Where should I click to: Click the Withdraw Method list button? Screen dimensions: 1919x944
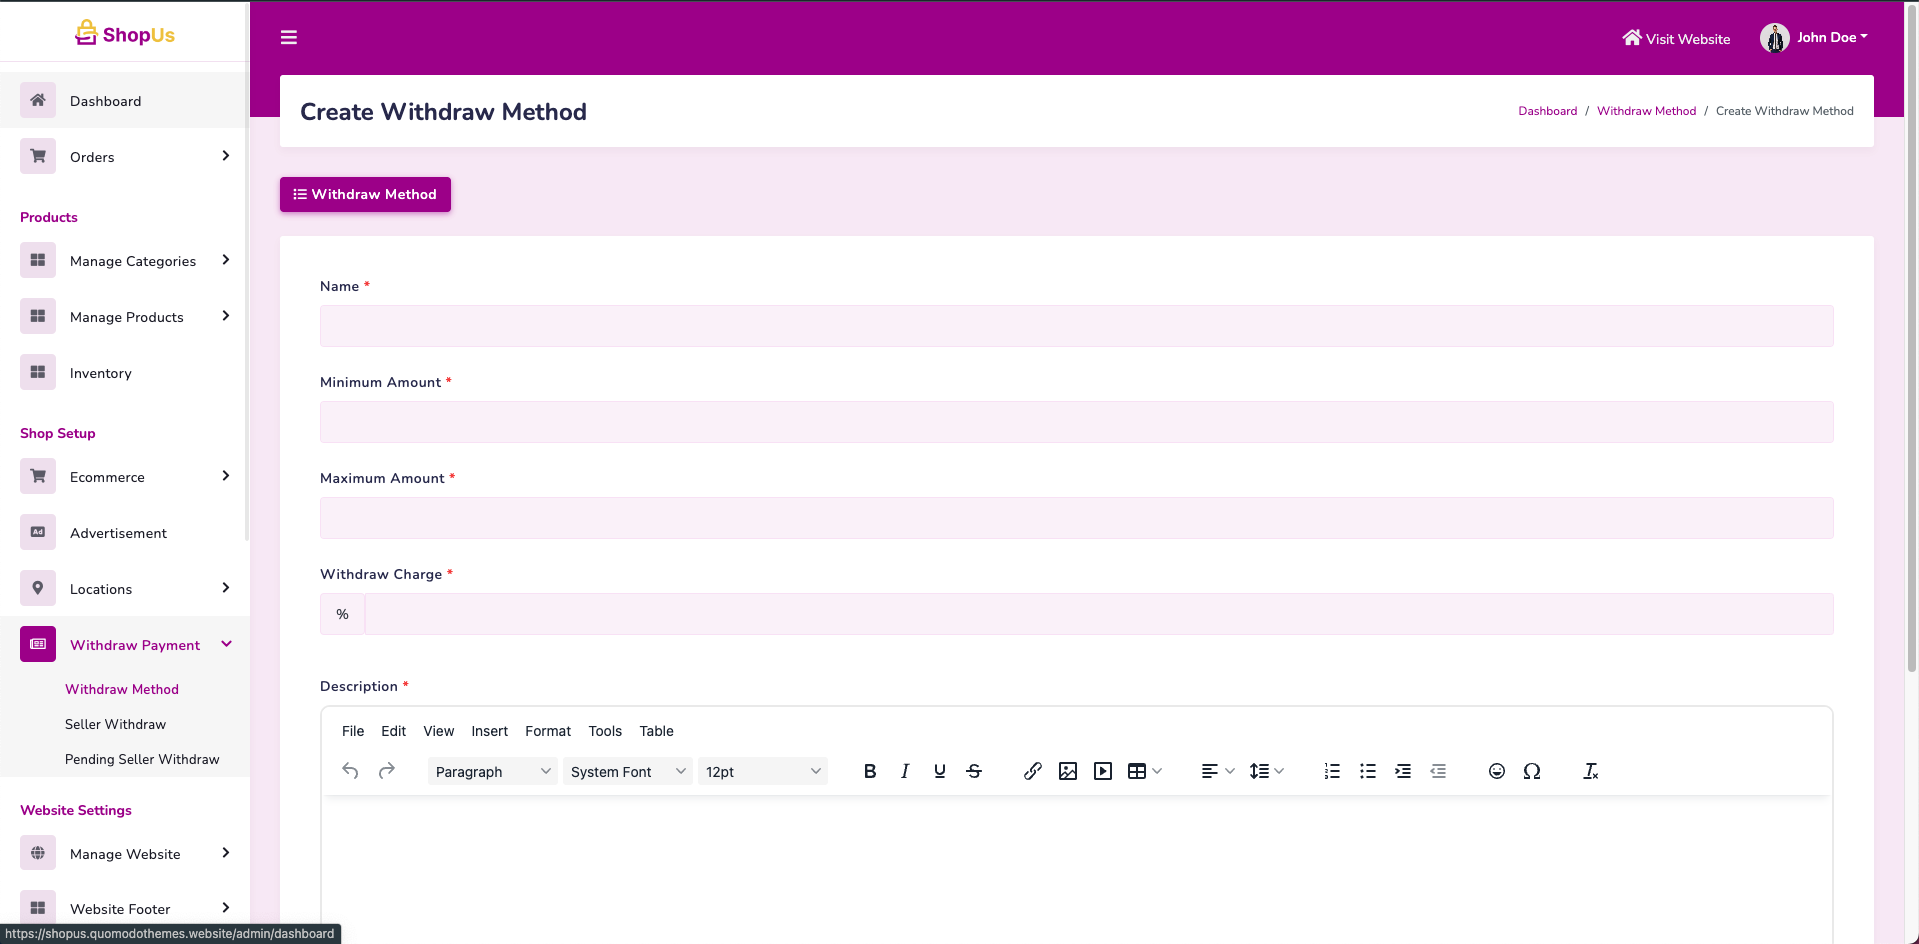(365, 194)
